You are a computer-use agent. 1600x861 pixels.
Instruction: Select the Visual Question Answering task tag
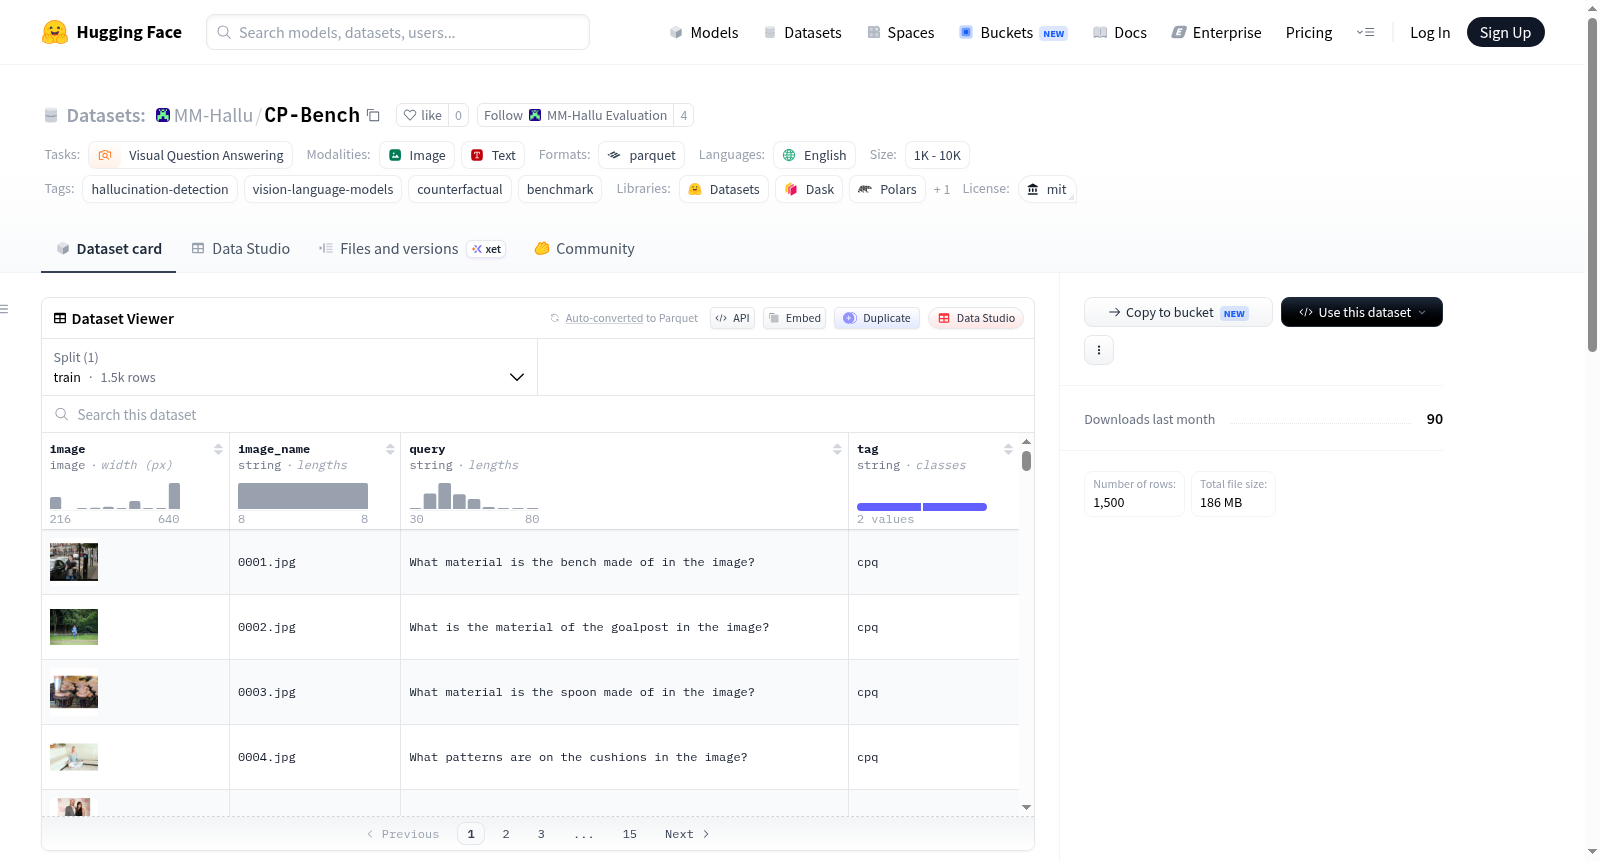tap(191, 155)
